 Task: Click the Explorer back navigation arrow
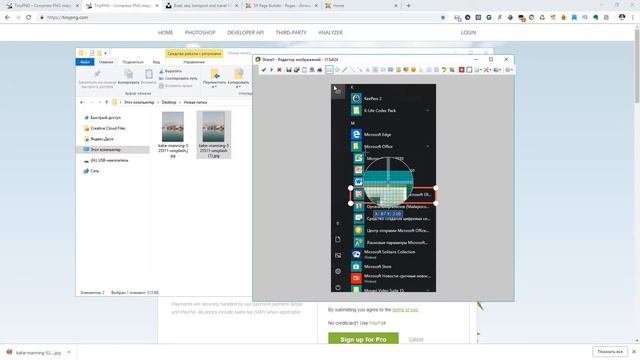[82, 102]
